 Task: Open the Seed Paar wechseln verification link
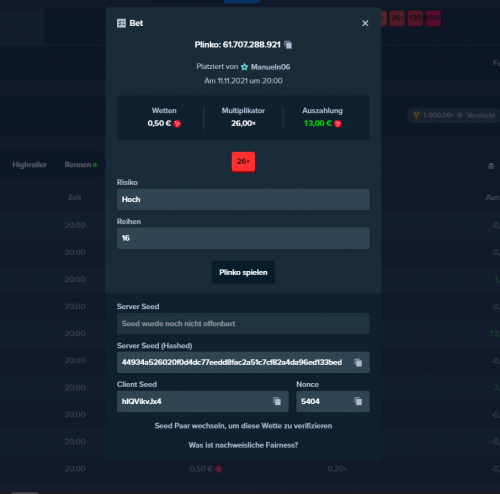pos(243,426)
